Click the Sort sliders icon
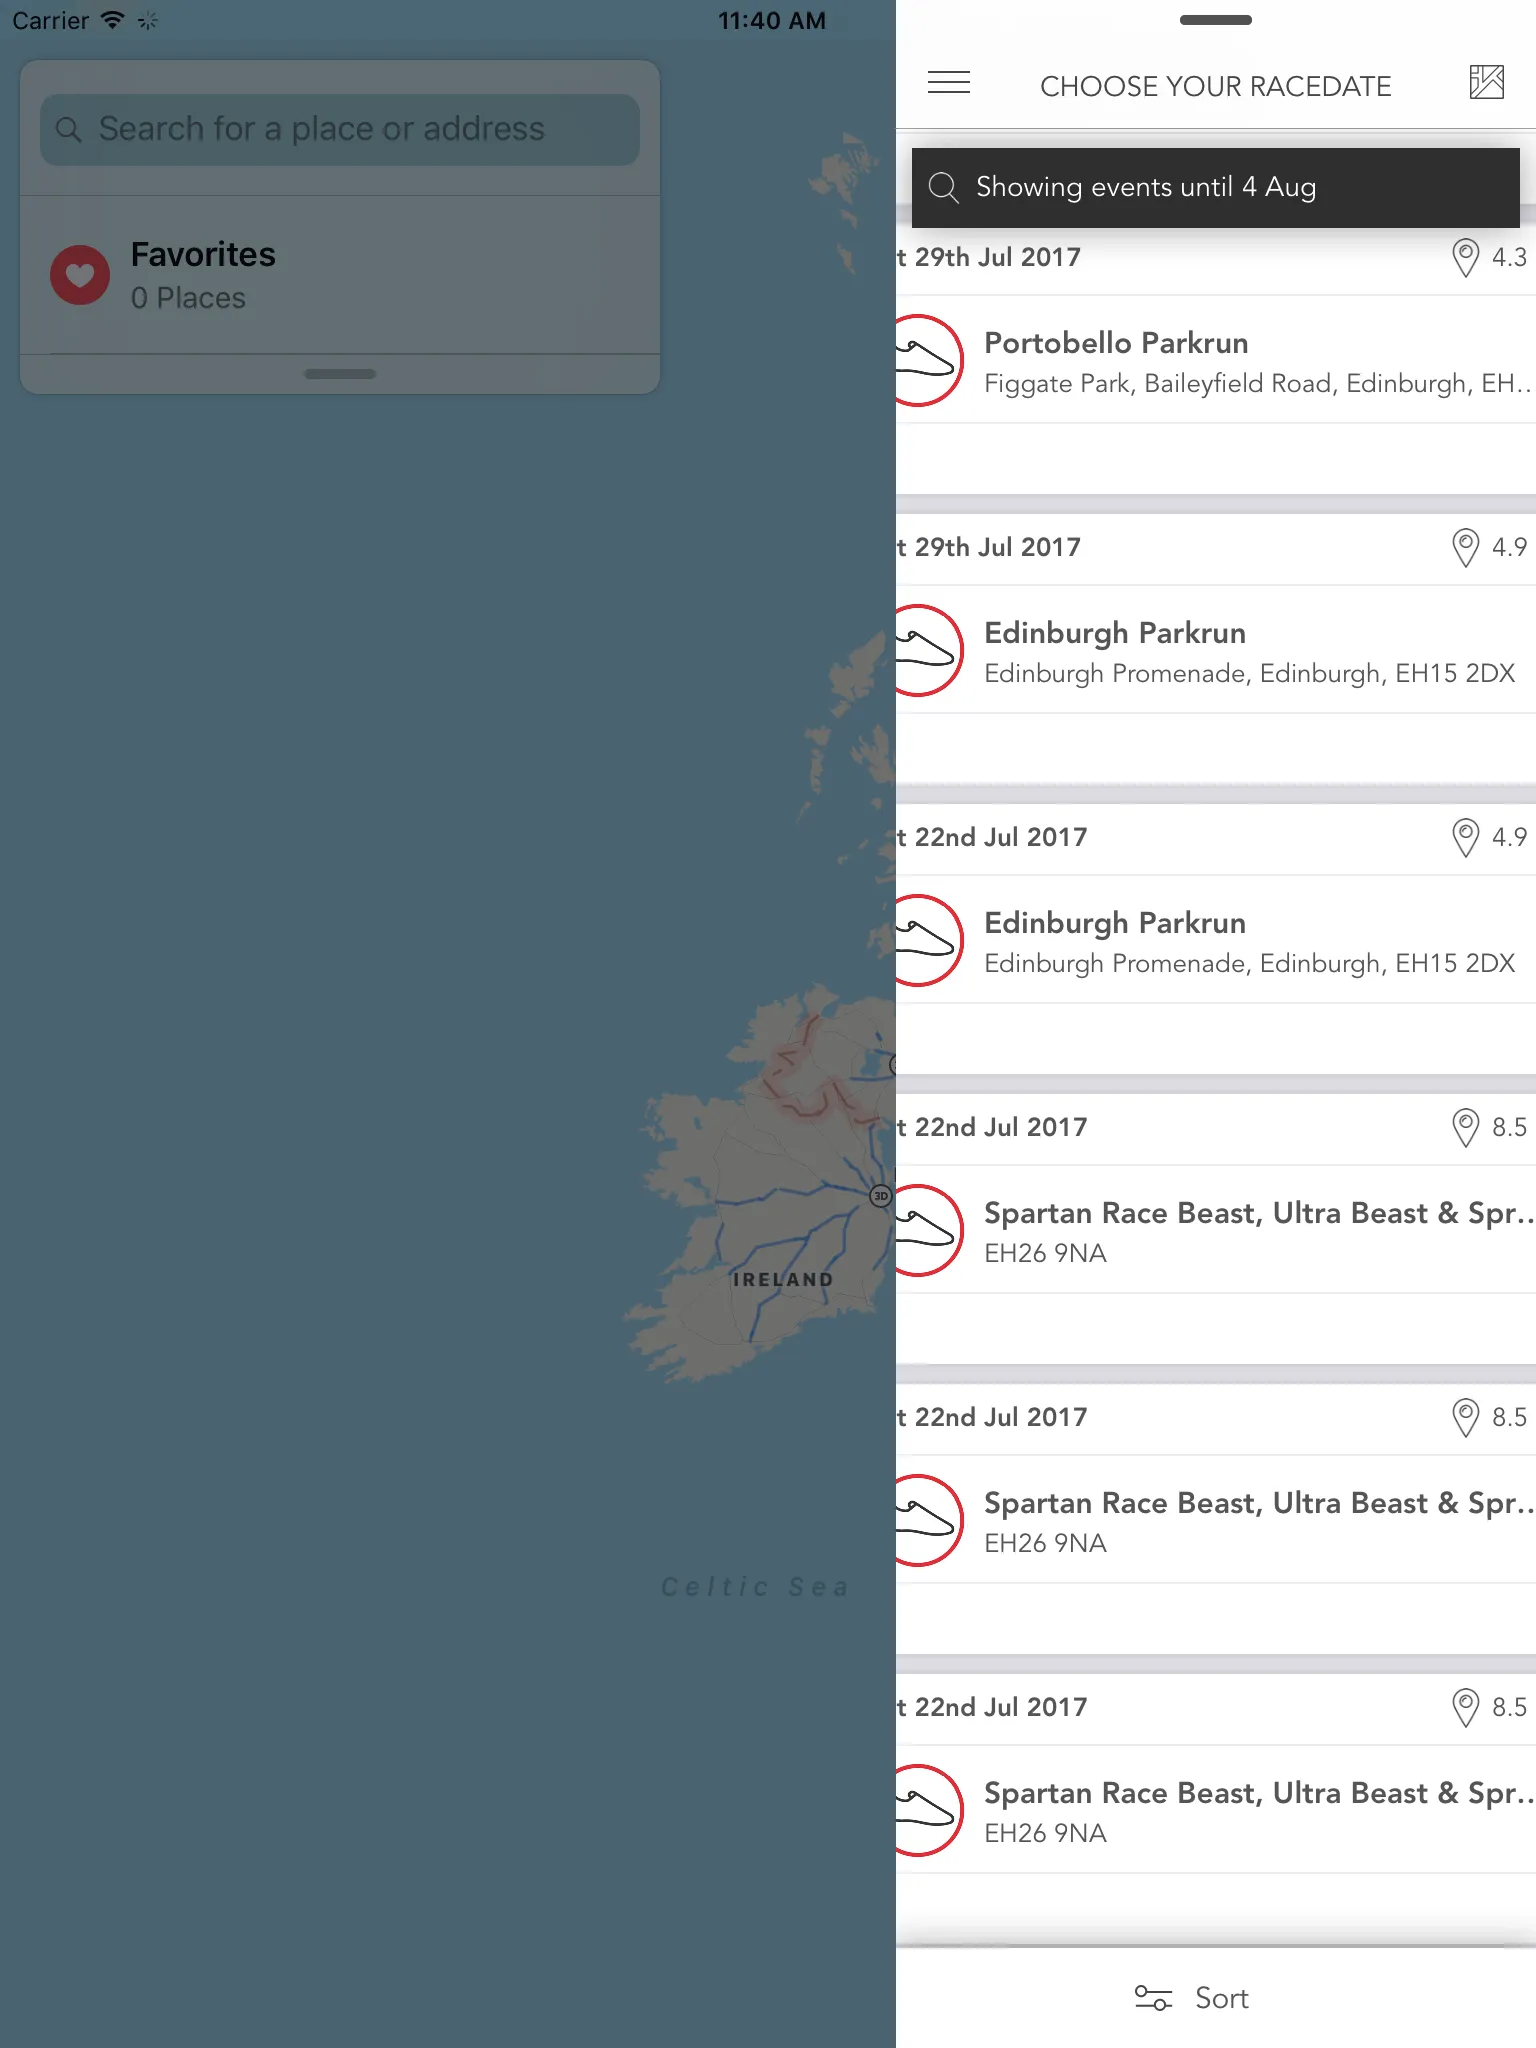Viewport: 1536px width, 2048px height. click(1153, 1998)
